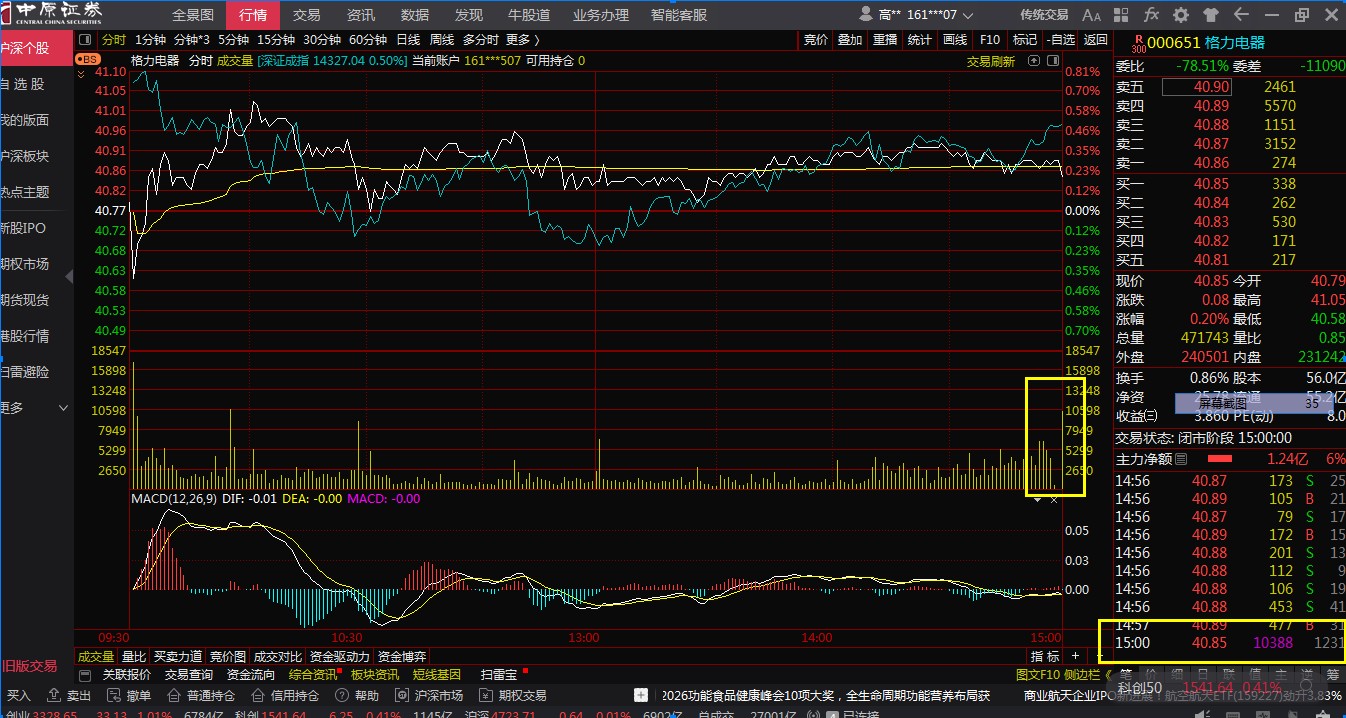The image size is (1346, 718).
Task: Toggle -自选 watchlist button
Action: tap(1060, 40)
